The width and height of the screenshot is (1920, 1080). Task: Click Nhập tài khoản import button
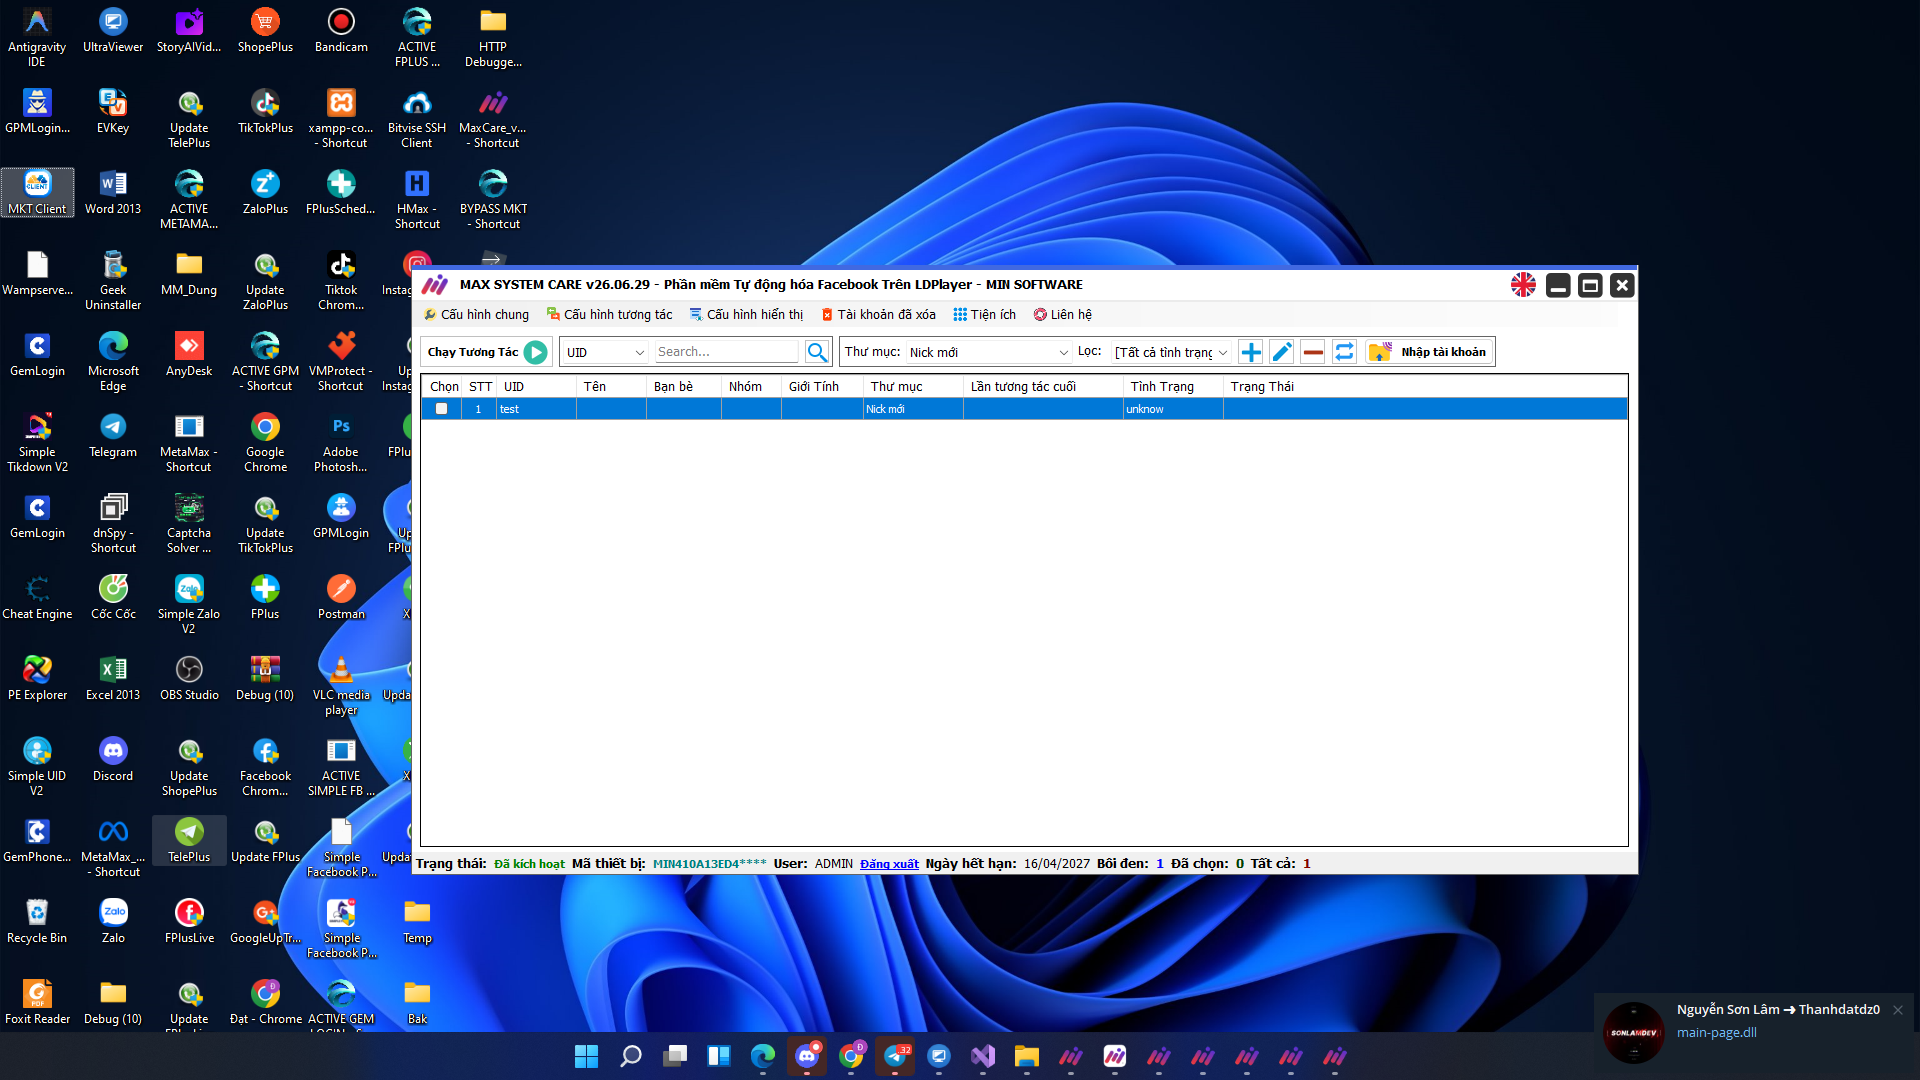pos(1430,352)
